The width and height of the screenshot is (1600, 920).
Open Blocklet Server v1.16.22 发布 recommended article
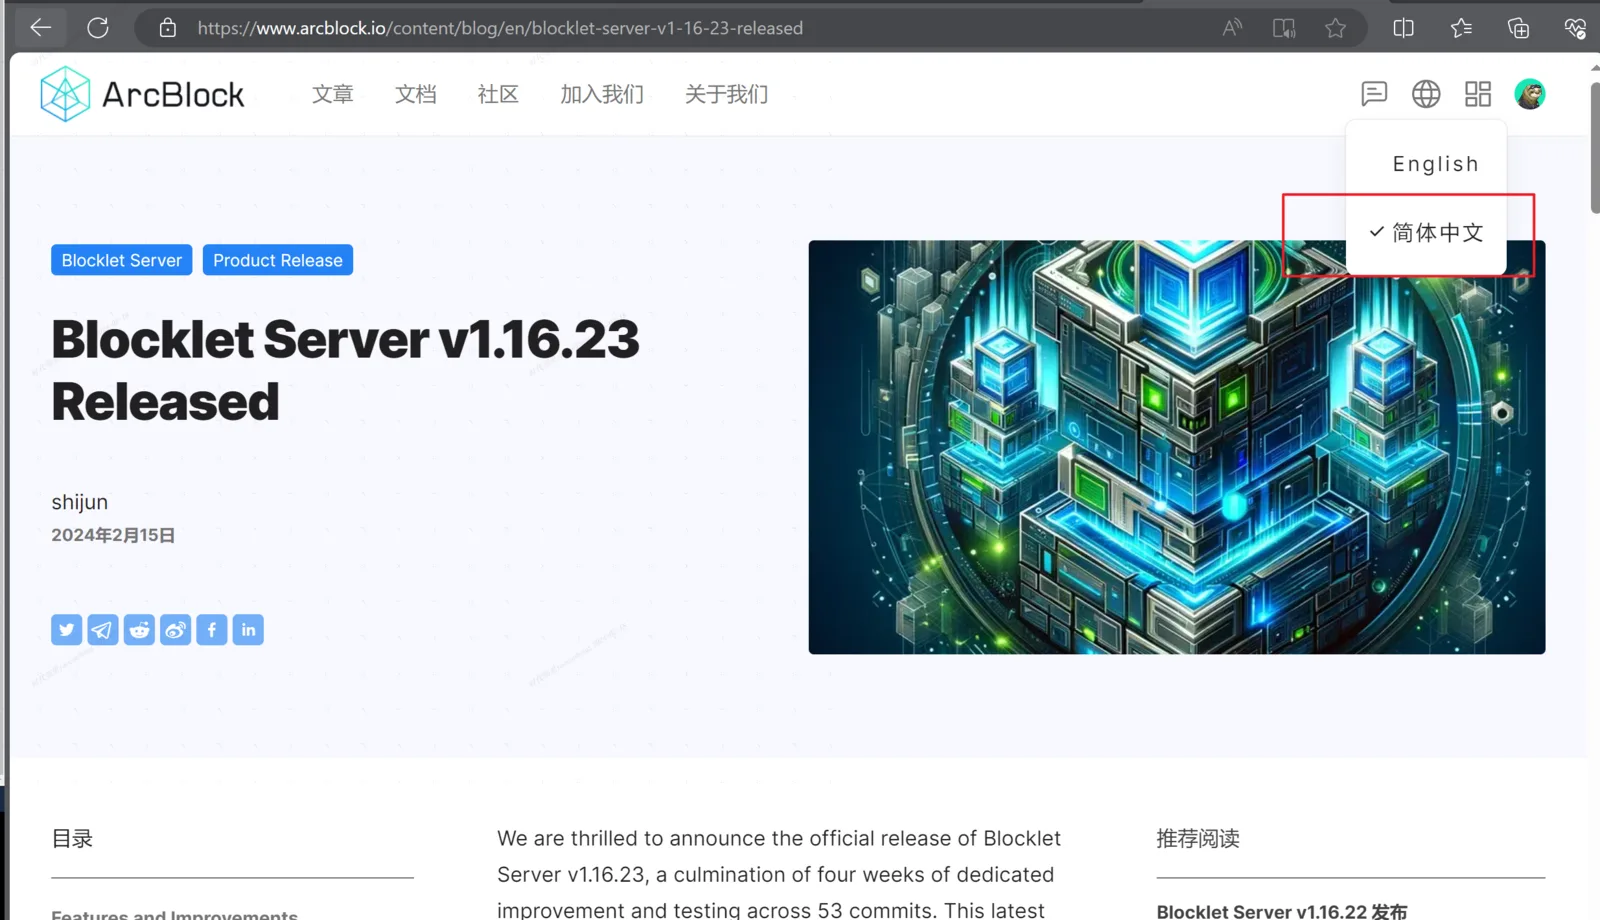(x=1282, y=911)
